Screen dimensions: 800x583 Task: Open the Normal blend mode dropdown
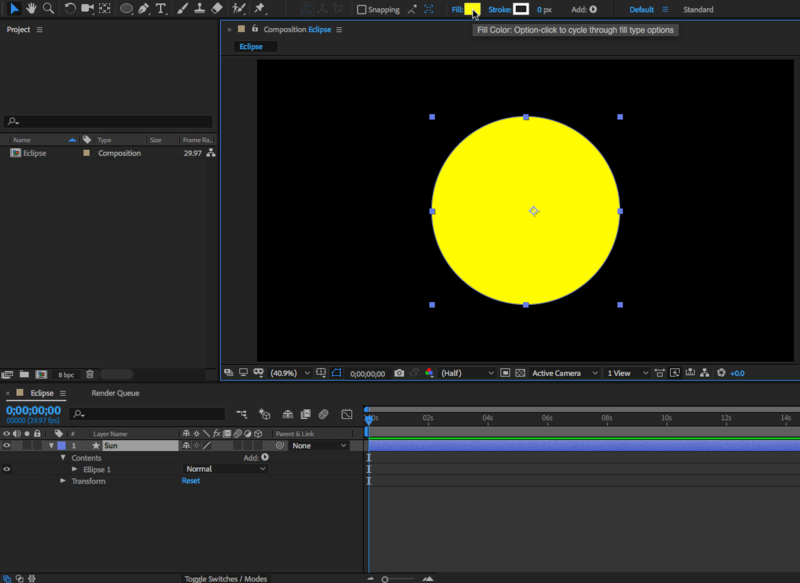[226, 469]
